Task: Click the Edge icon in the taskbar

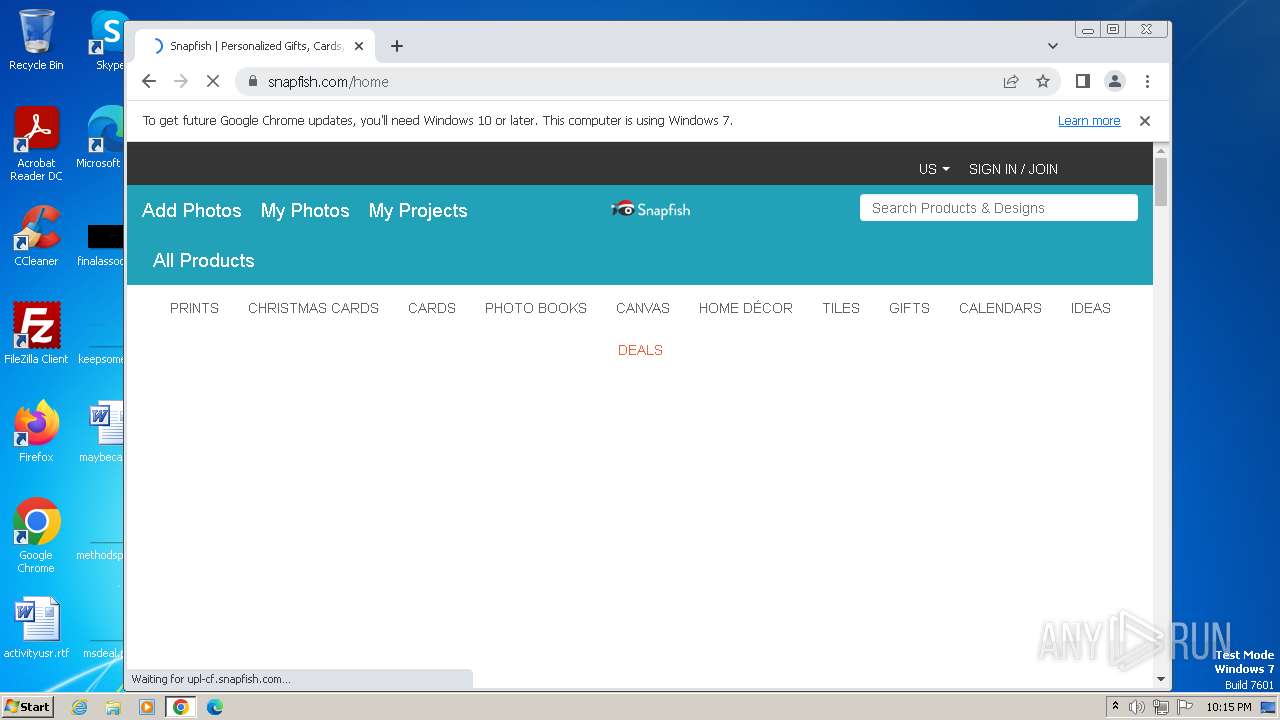Action: [x=214, y=707]
